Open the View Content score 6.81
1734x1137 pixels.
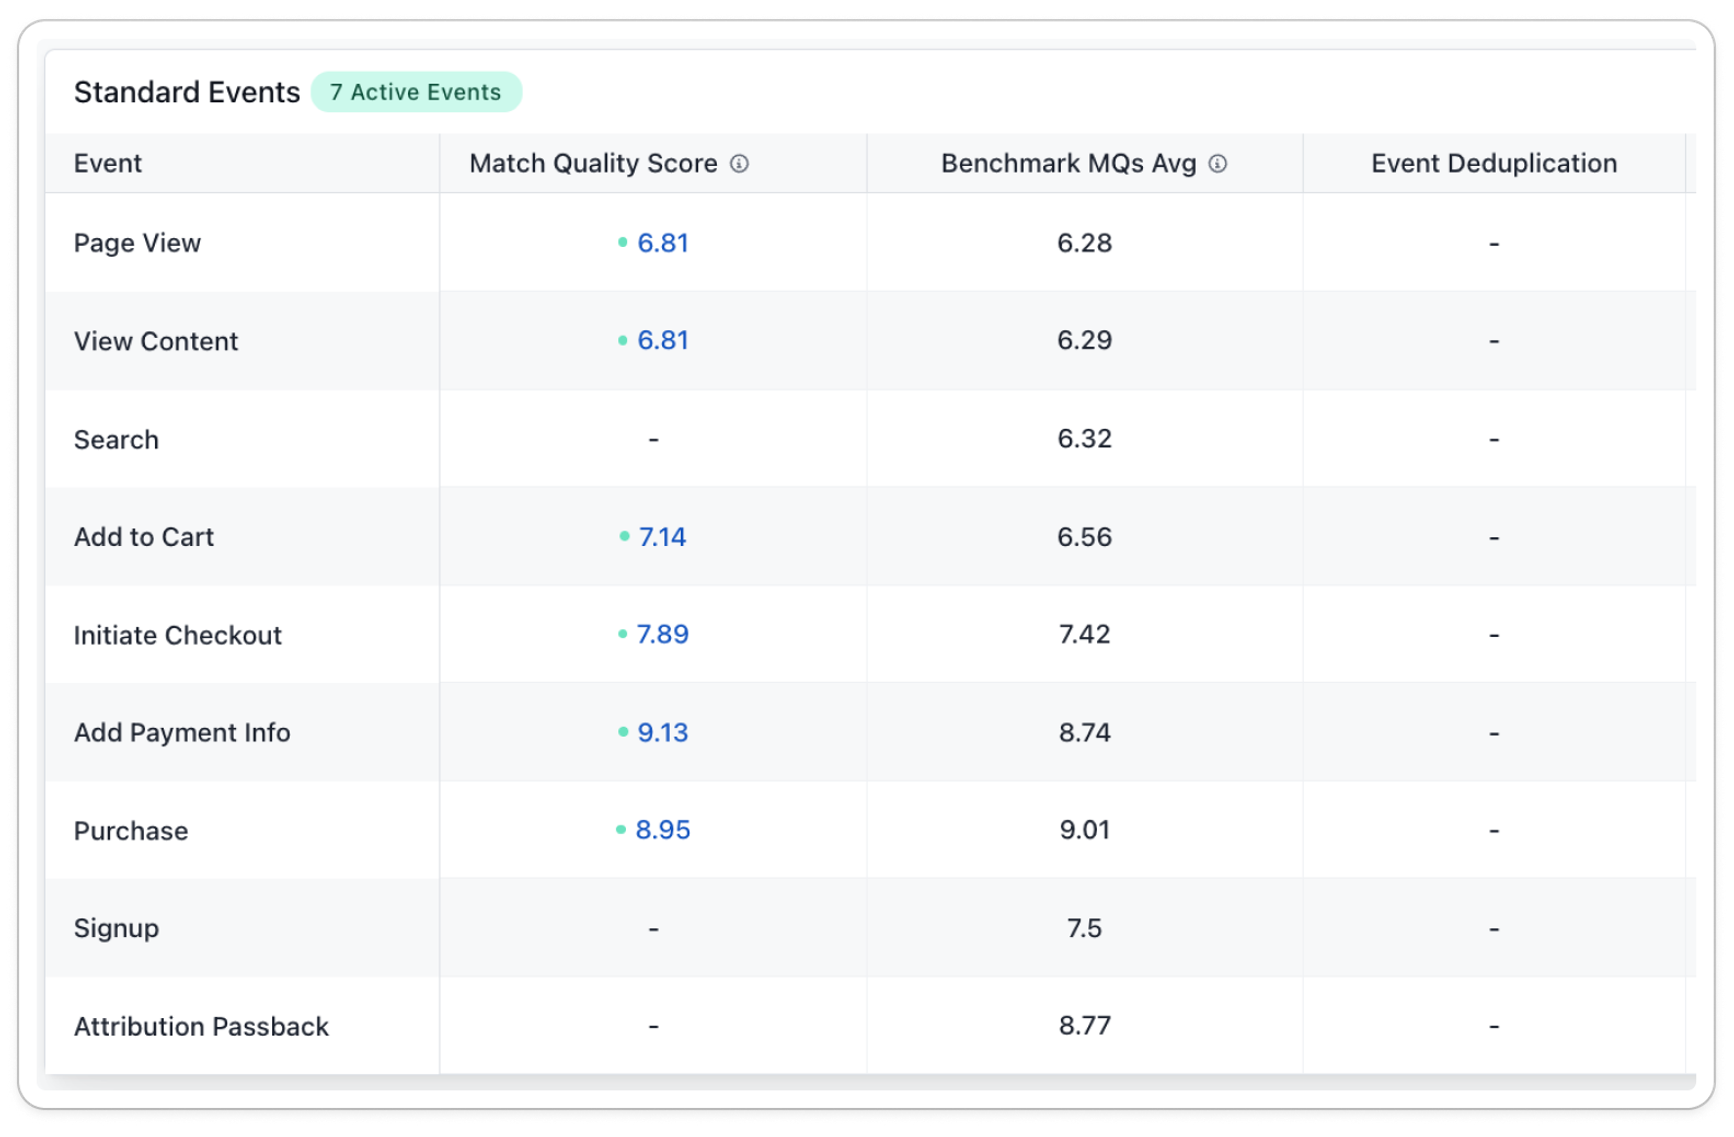click(x=663, y=341)
